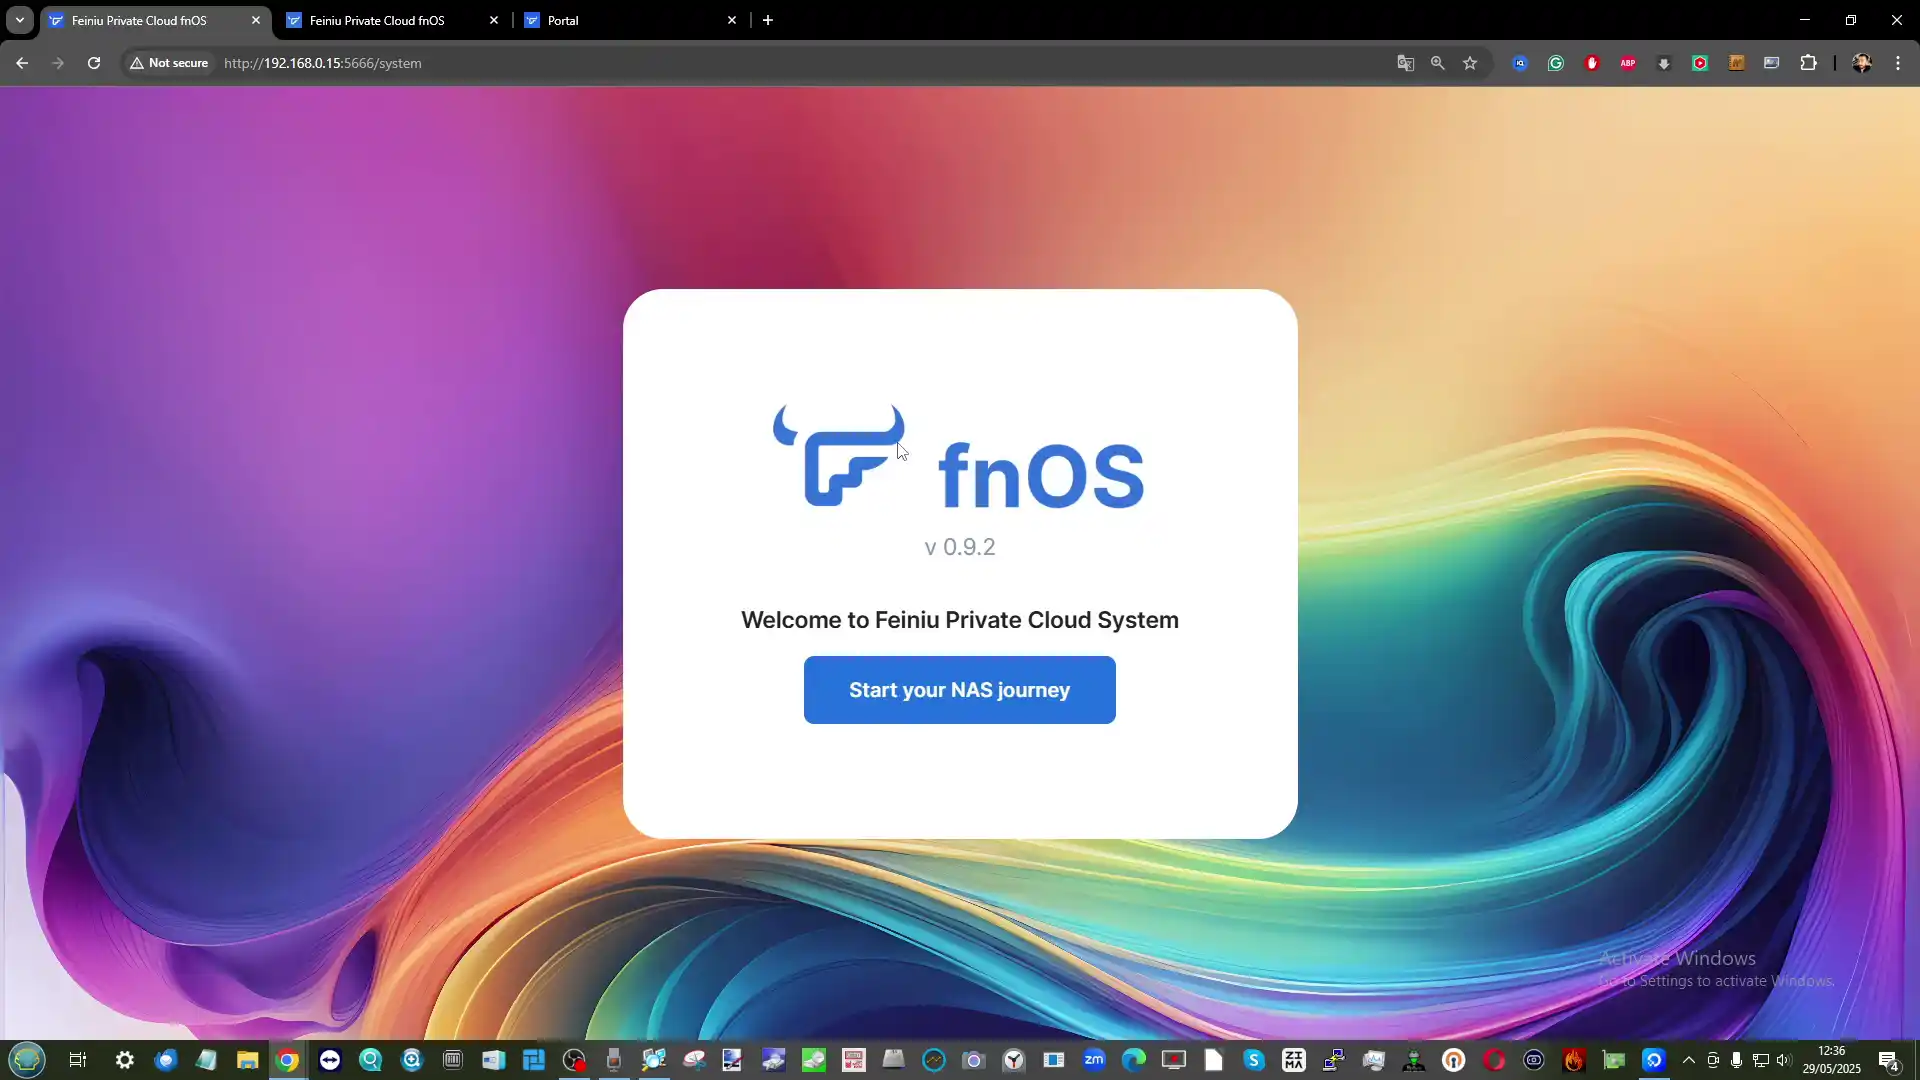The height and width of the screenshot is (1080, 1920).
Task: Open the picture image extension
Action: (1772, 63)
